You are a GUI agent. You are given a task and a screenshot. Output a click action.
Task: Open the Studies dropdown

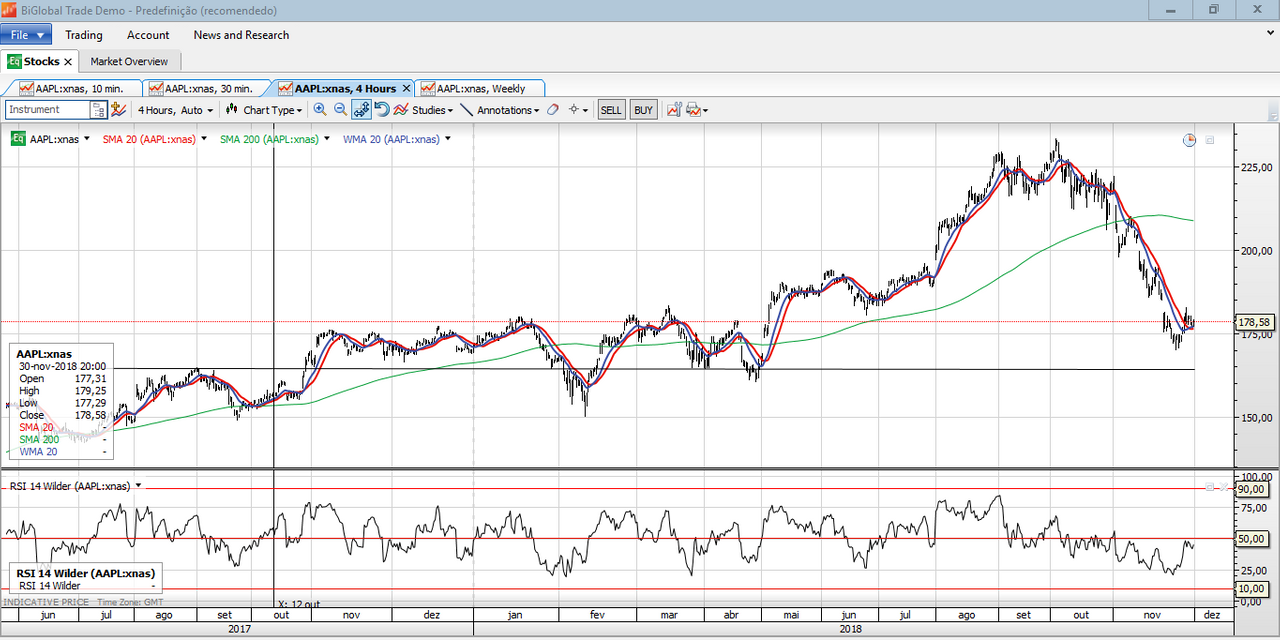click(x=423, y=110)
